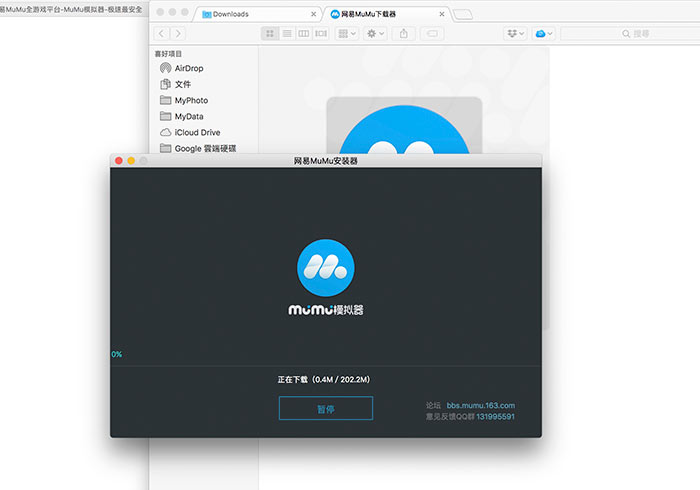Open the Finder action gear menu
The height and width of the screenshot is (490, 700).
pyautogui.click(x=375, y=33)
